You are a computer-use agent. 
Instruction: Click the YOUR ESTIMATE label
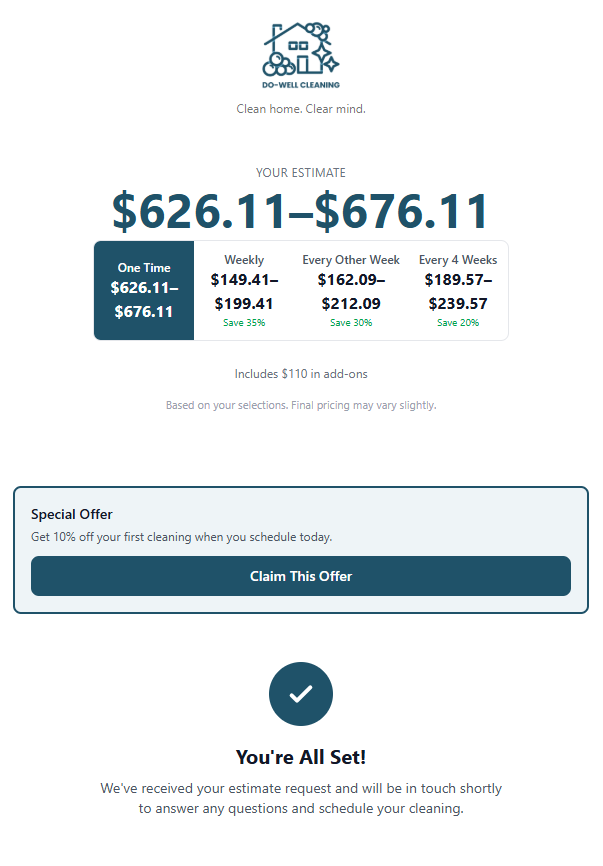coord(301,173)
